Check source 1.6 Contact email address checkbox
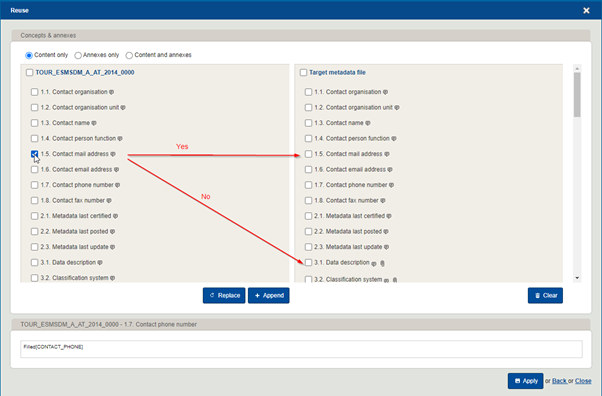The width and height of the screenshot is (602, 396). pos(35,170)
